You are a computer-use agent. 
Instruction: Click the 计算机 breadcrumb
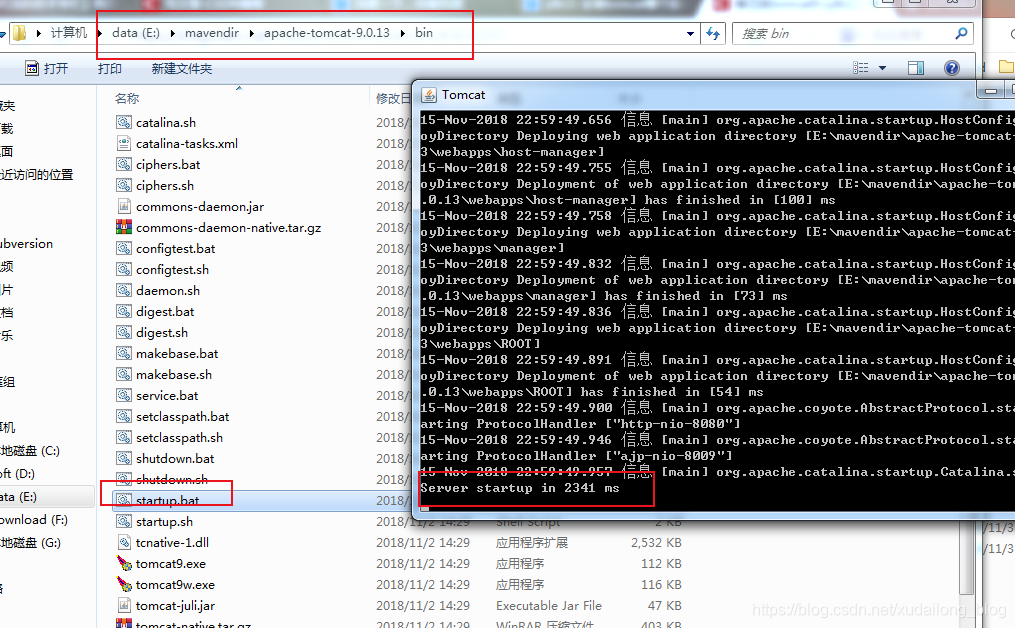click(69, 32)
